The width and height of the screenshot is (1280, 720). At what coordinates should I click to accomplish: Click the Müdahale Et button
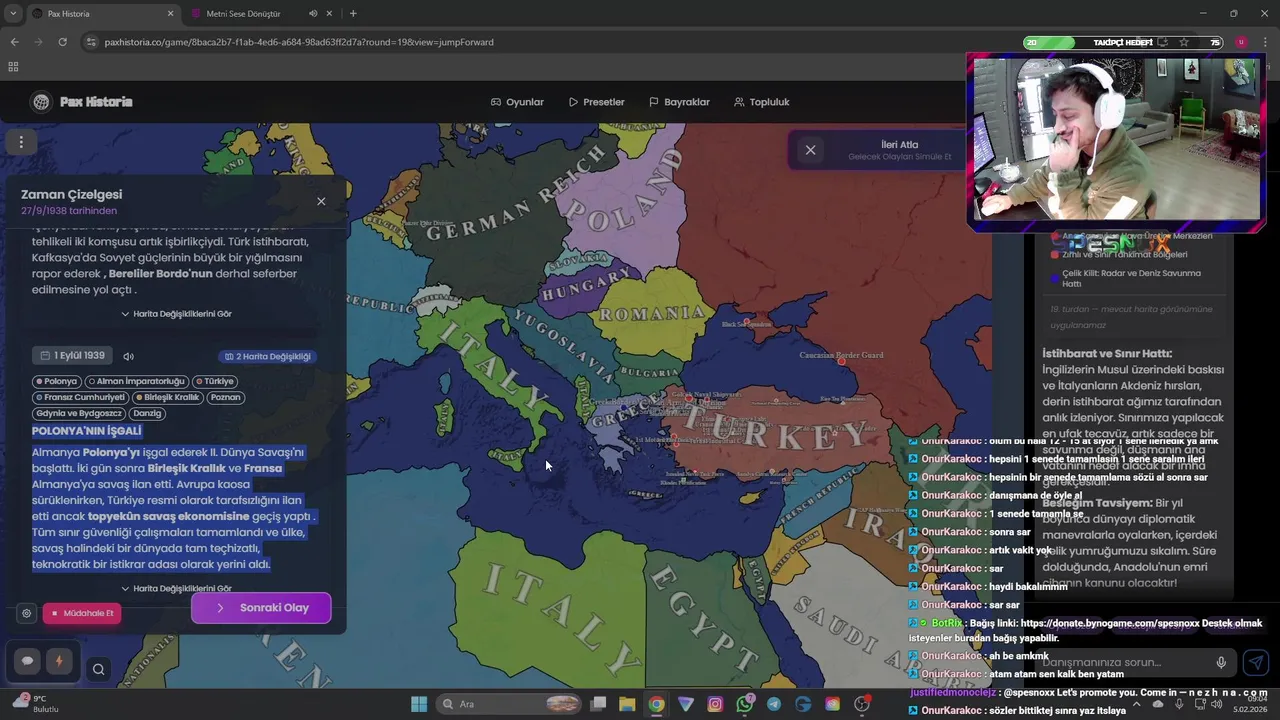(x=82, y=613)
